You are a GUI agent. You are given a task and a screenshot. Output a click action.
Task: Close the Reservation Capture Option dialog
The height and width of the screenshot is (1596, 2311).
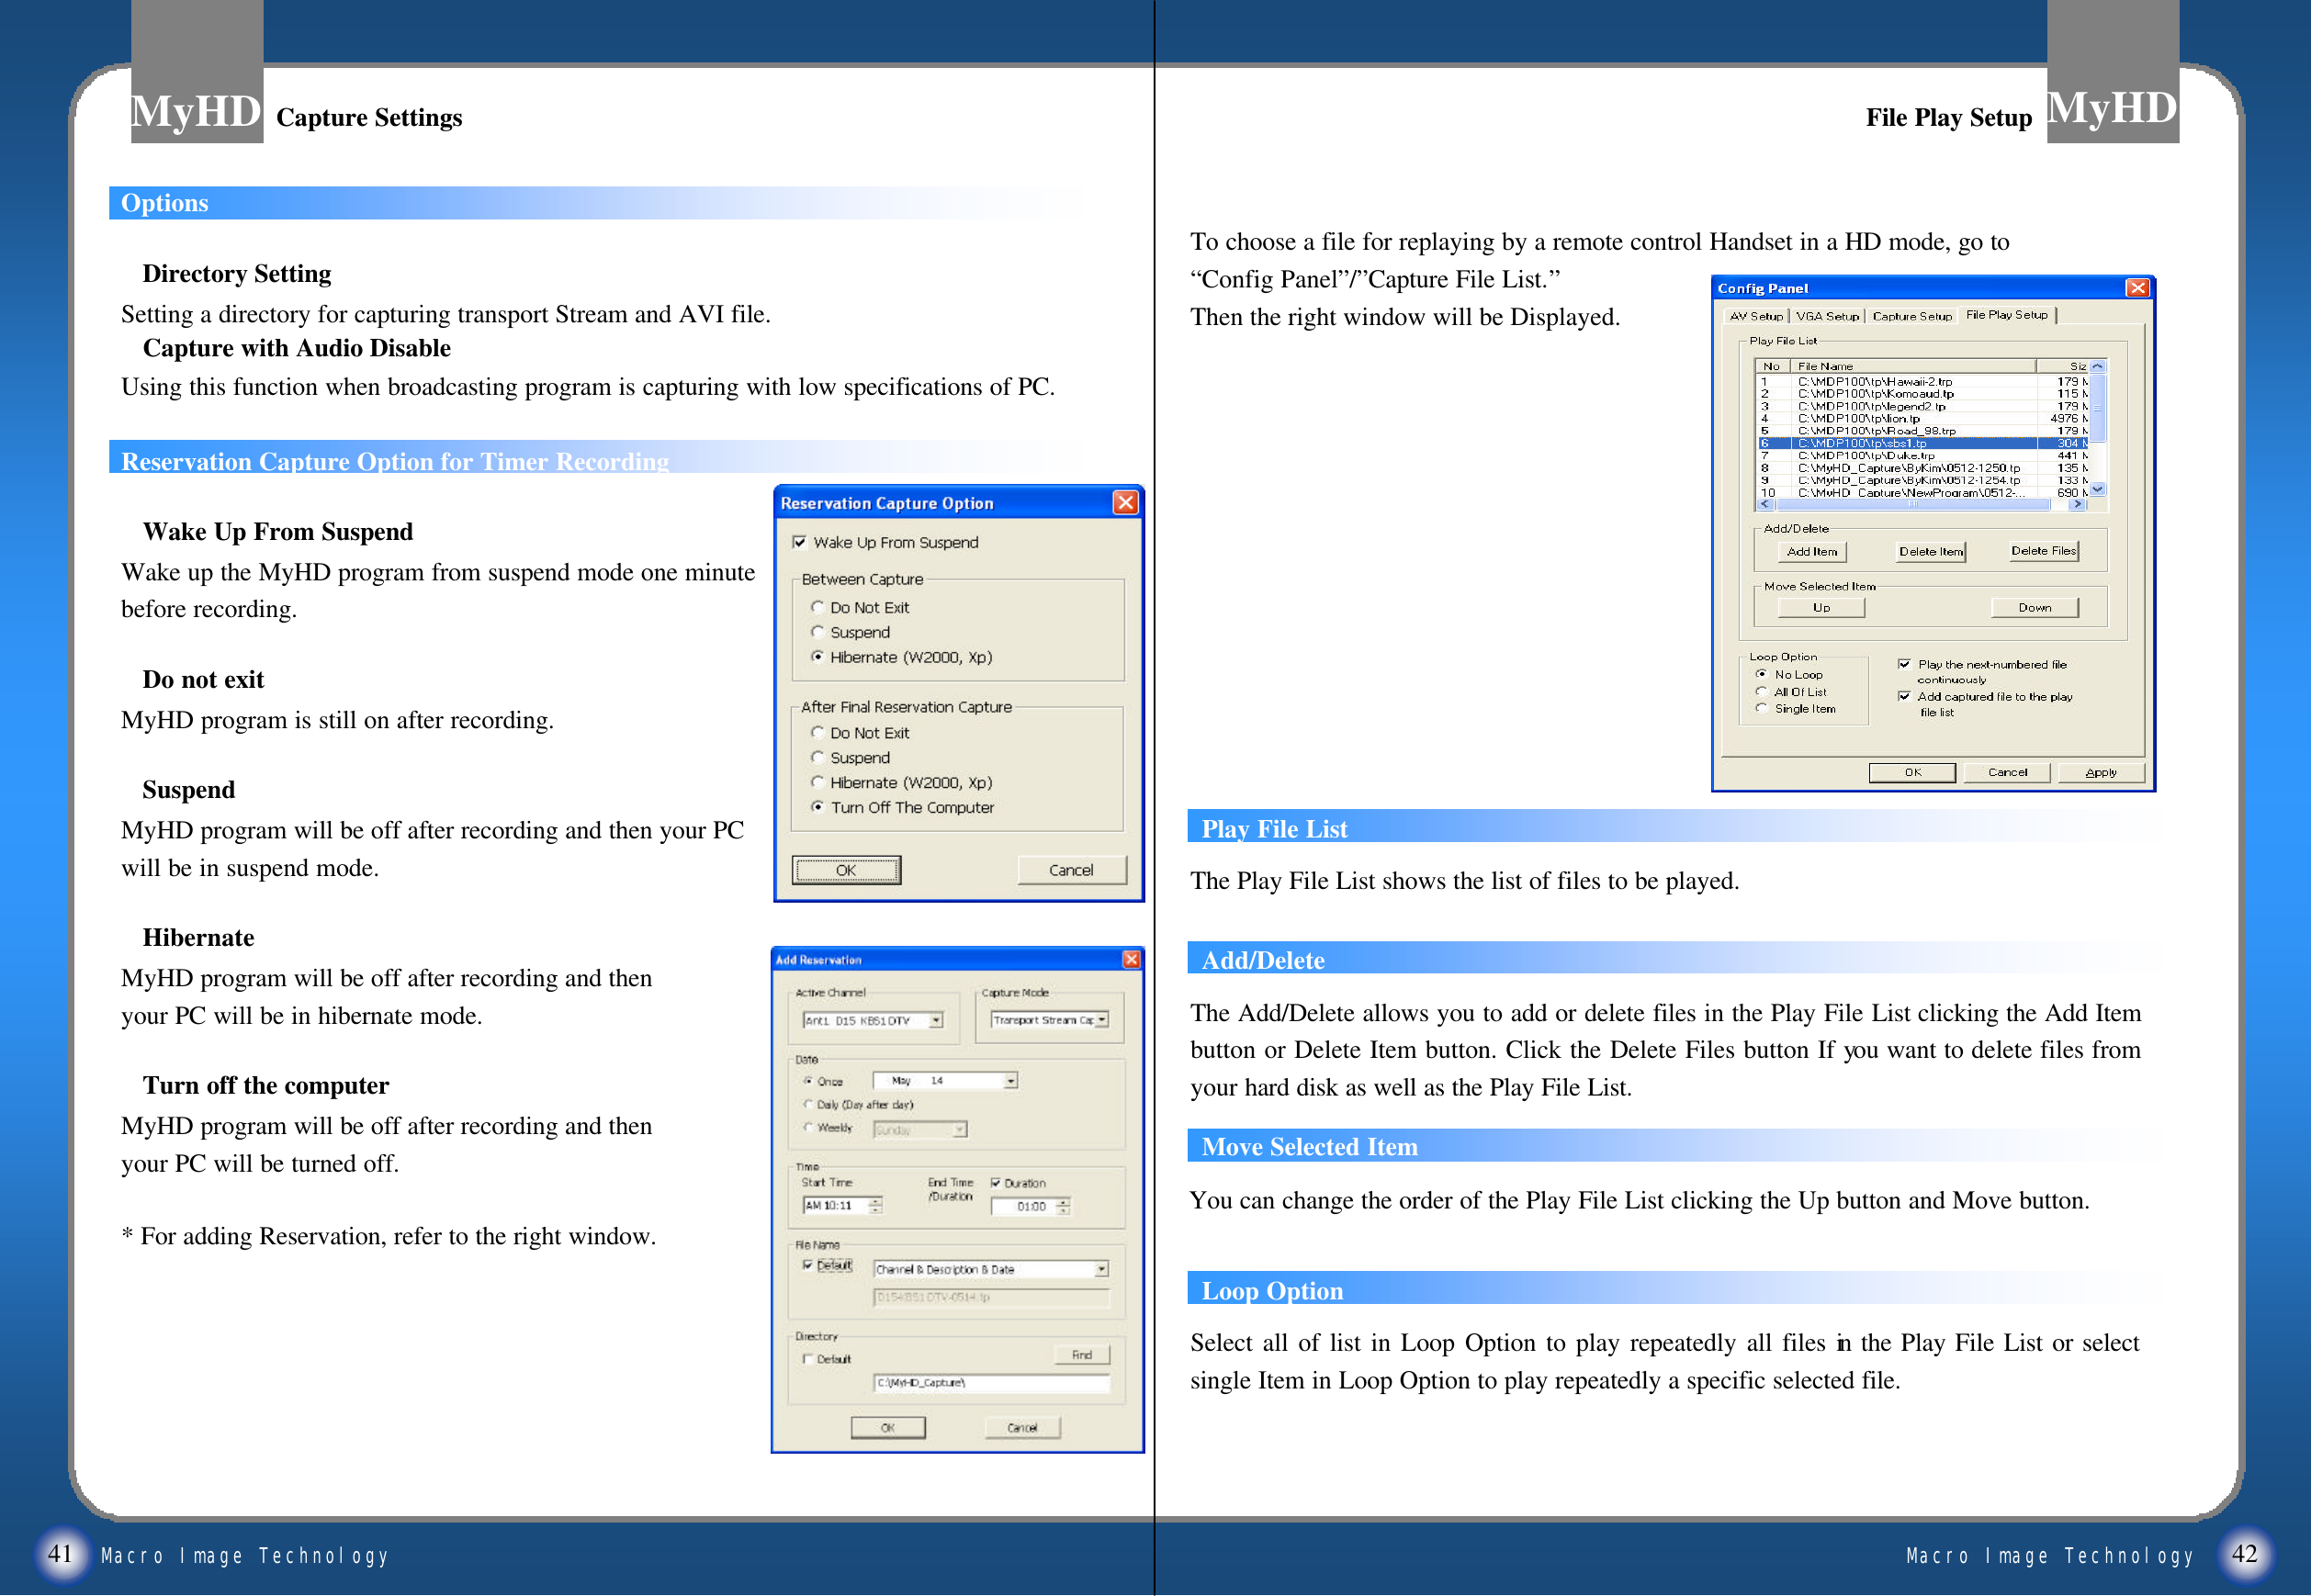tap(1125, 502)
